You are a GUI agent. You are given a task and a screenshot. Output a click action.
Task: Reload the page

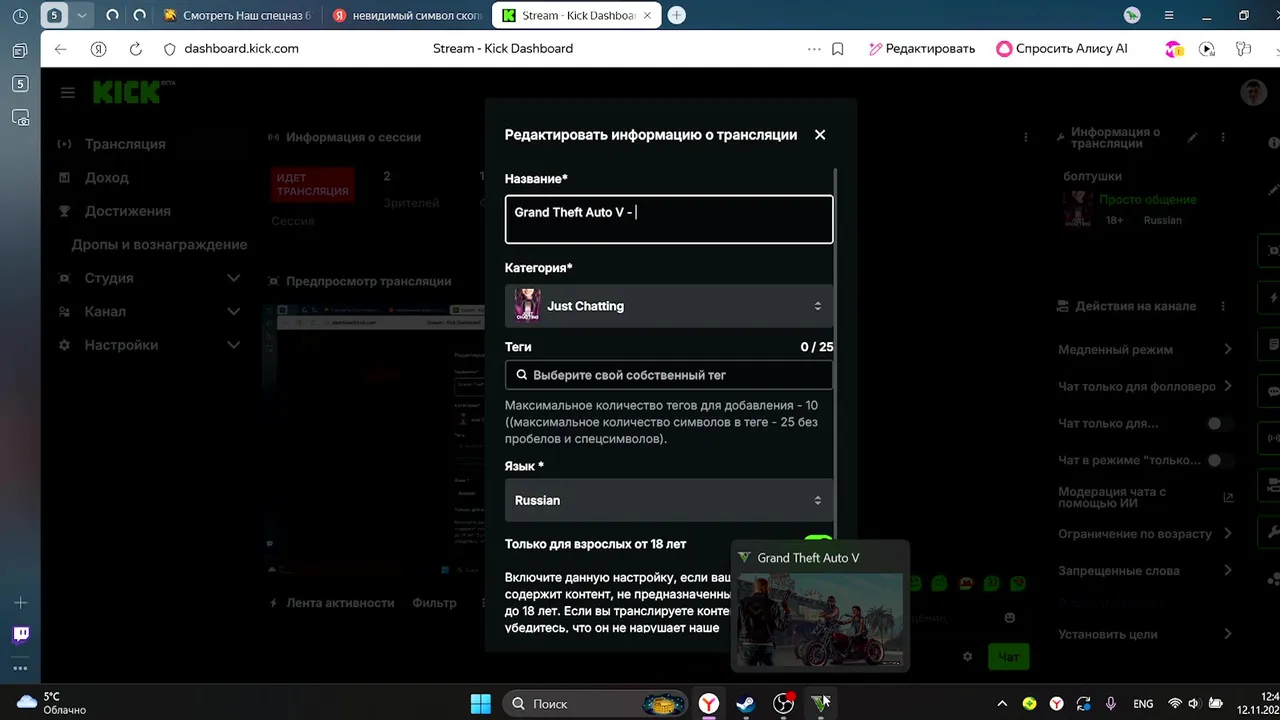135,48
